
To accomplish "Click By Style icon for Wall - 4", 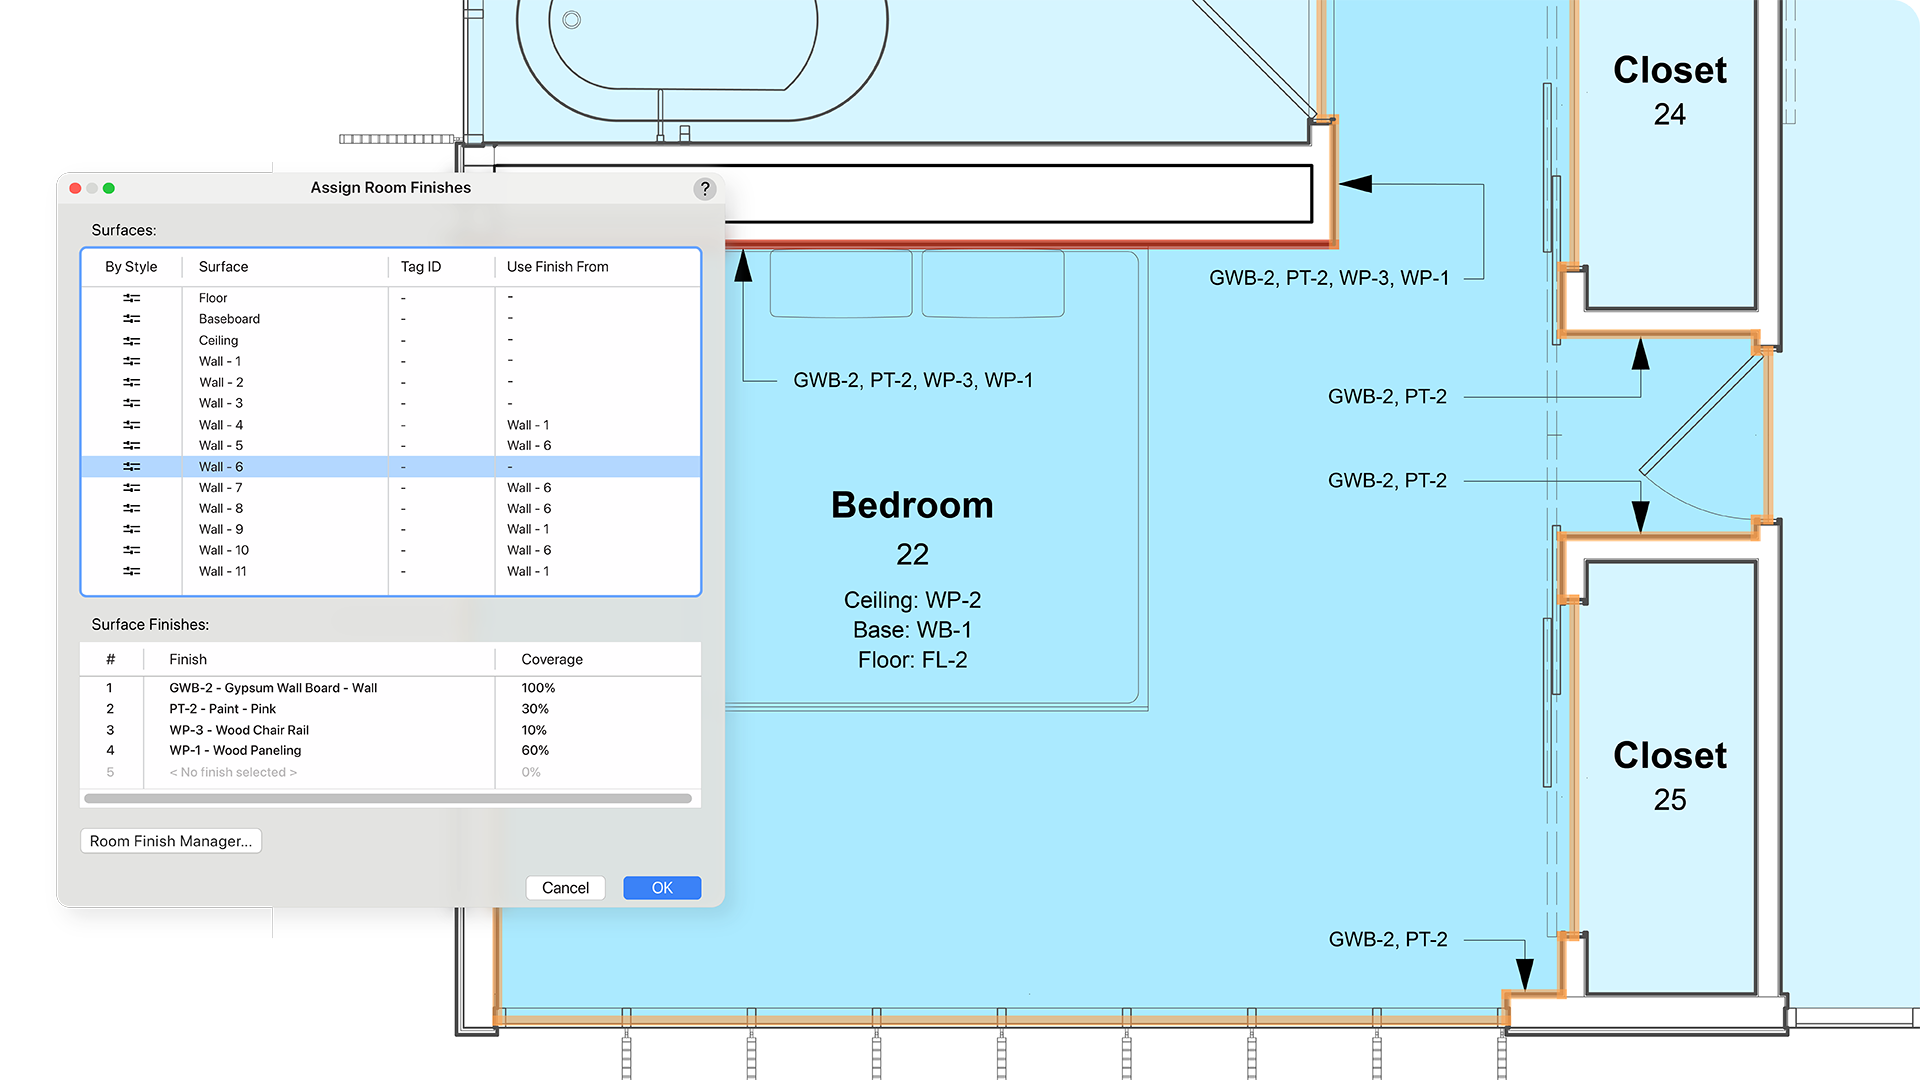I will [x=132, y=425].
